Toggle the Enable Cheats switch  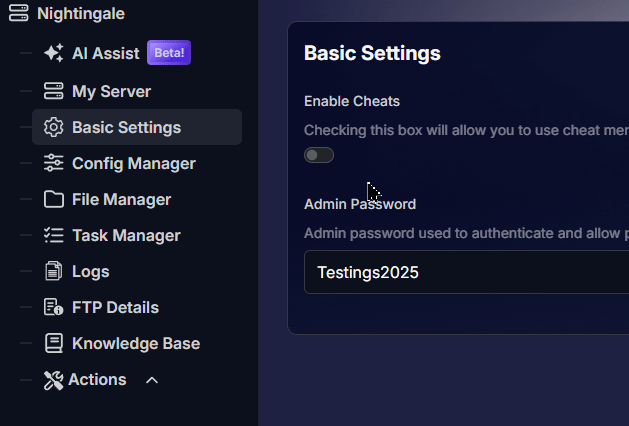point(319,155)
